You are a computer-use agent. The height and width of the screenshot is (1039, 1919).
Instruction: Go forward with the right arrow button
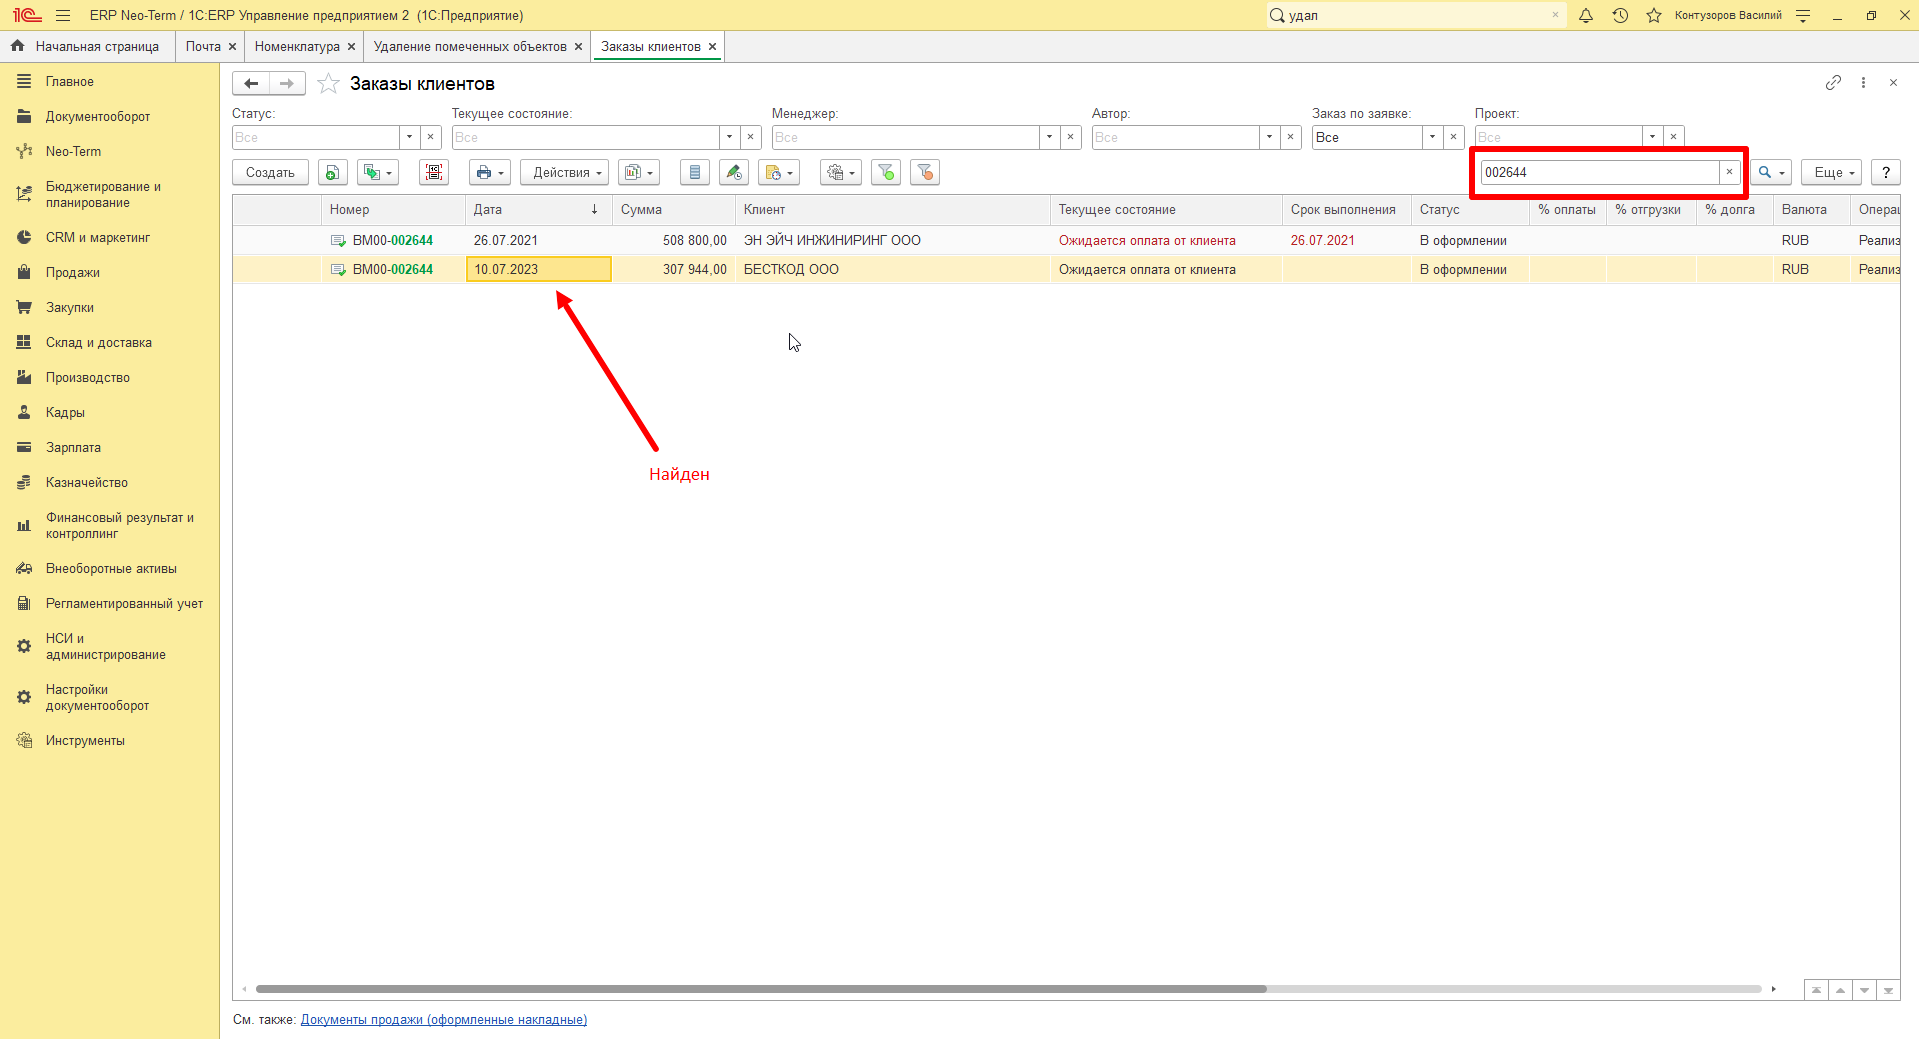[x=287, y=84]
